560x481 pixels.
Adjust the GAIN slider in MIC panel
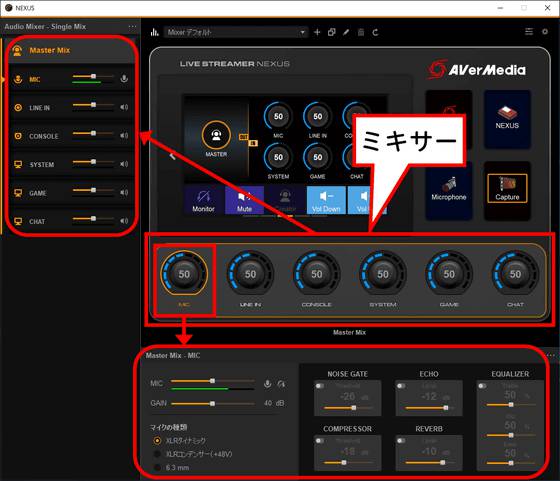click(213, 404)
